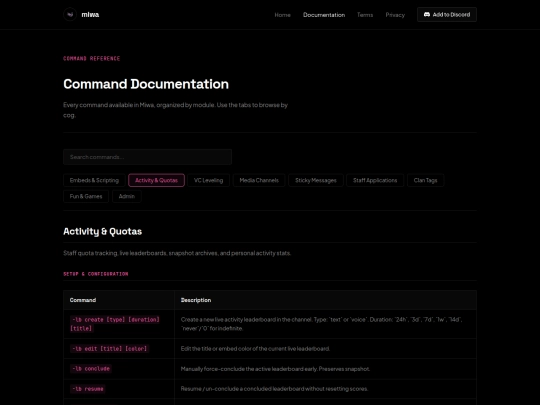Click the 'Create a new live activity leaderboard' description
540x405 pixels.
(322, 324)
